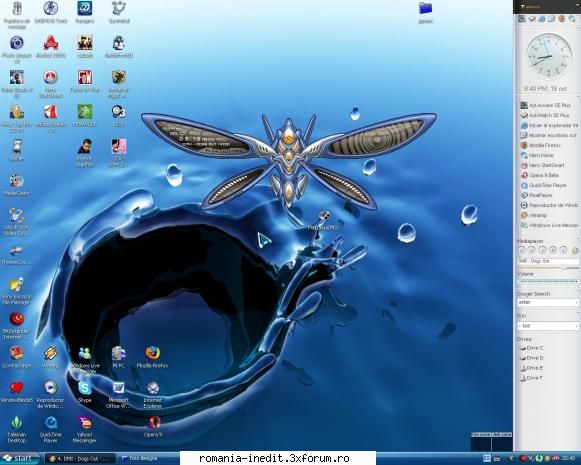Launch Mozilla Firefox from the desktop icon

click(152, 357)
